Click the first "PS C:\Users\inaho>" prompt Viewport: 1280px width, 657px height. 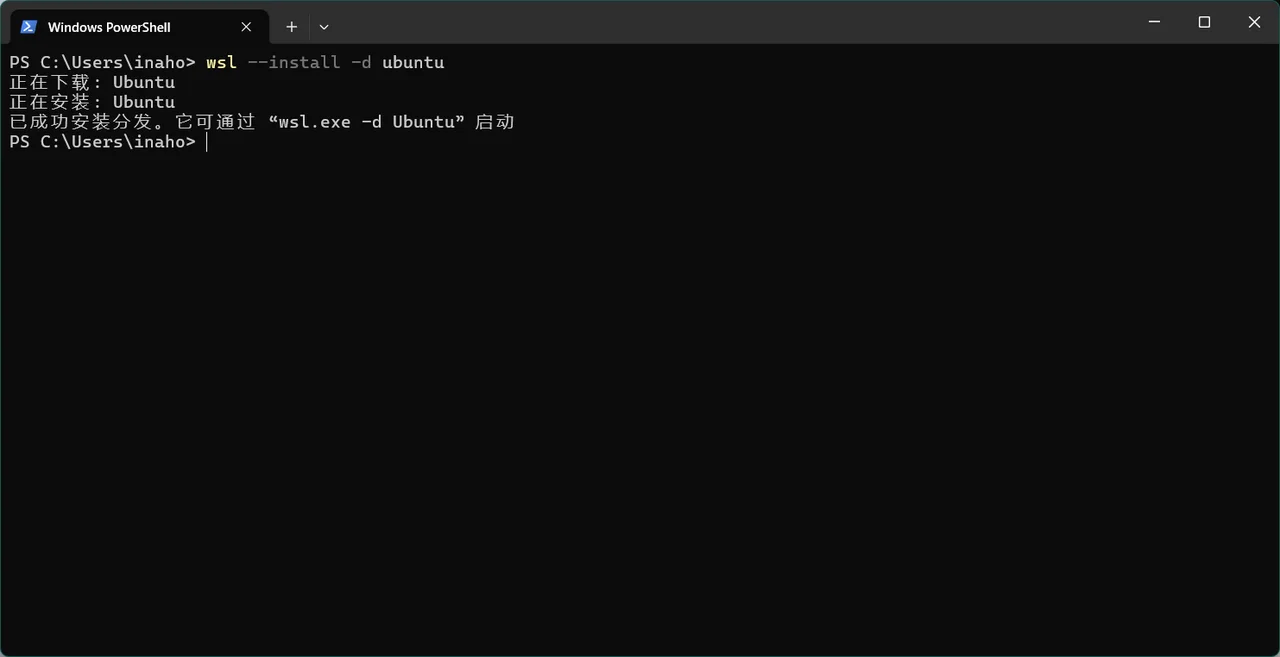click(102, 62)
